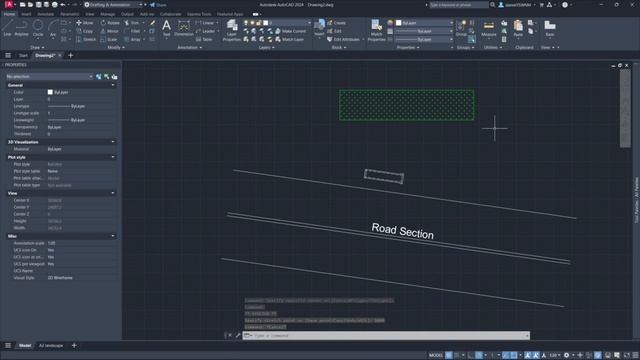Collapse the View section in Properties

113,193
